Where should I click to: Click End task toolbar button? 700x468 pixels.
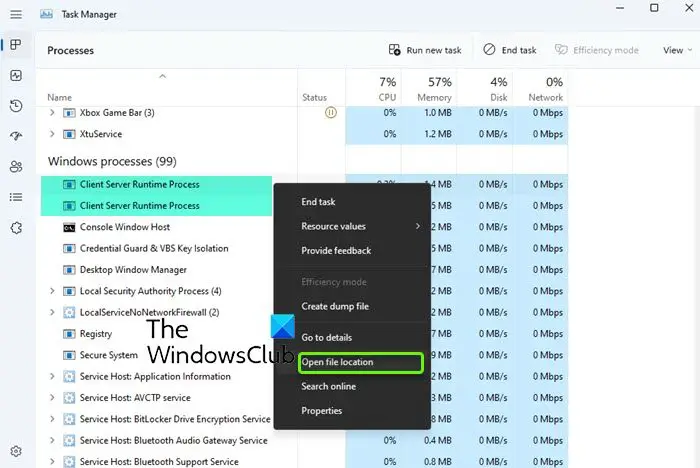(x=510, y=50)
